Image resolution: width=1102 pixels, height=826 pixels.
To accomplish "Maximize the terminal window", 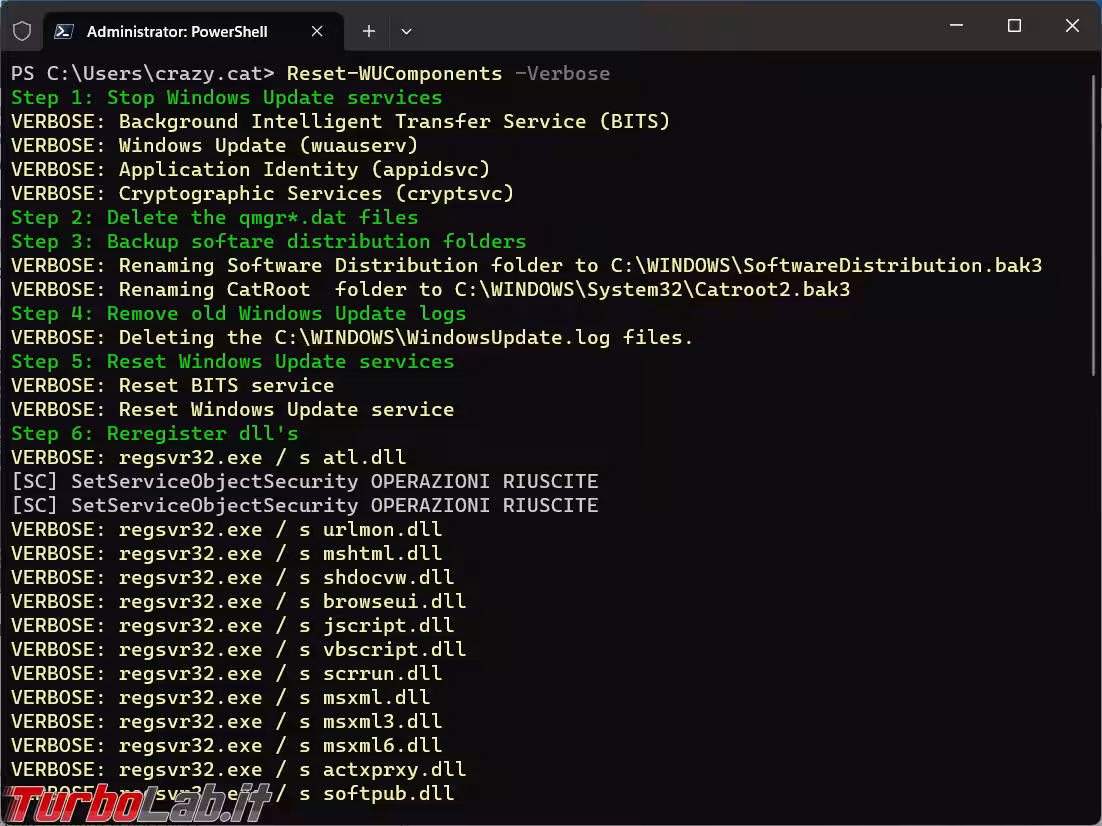I will pos(1014,27).
